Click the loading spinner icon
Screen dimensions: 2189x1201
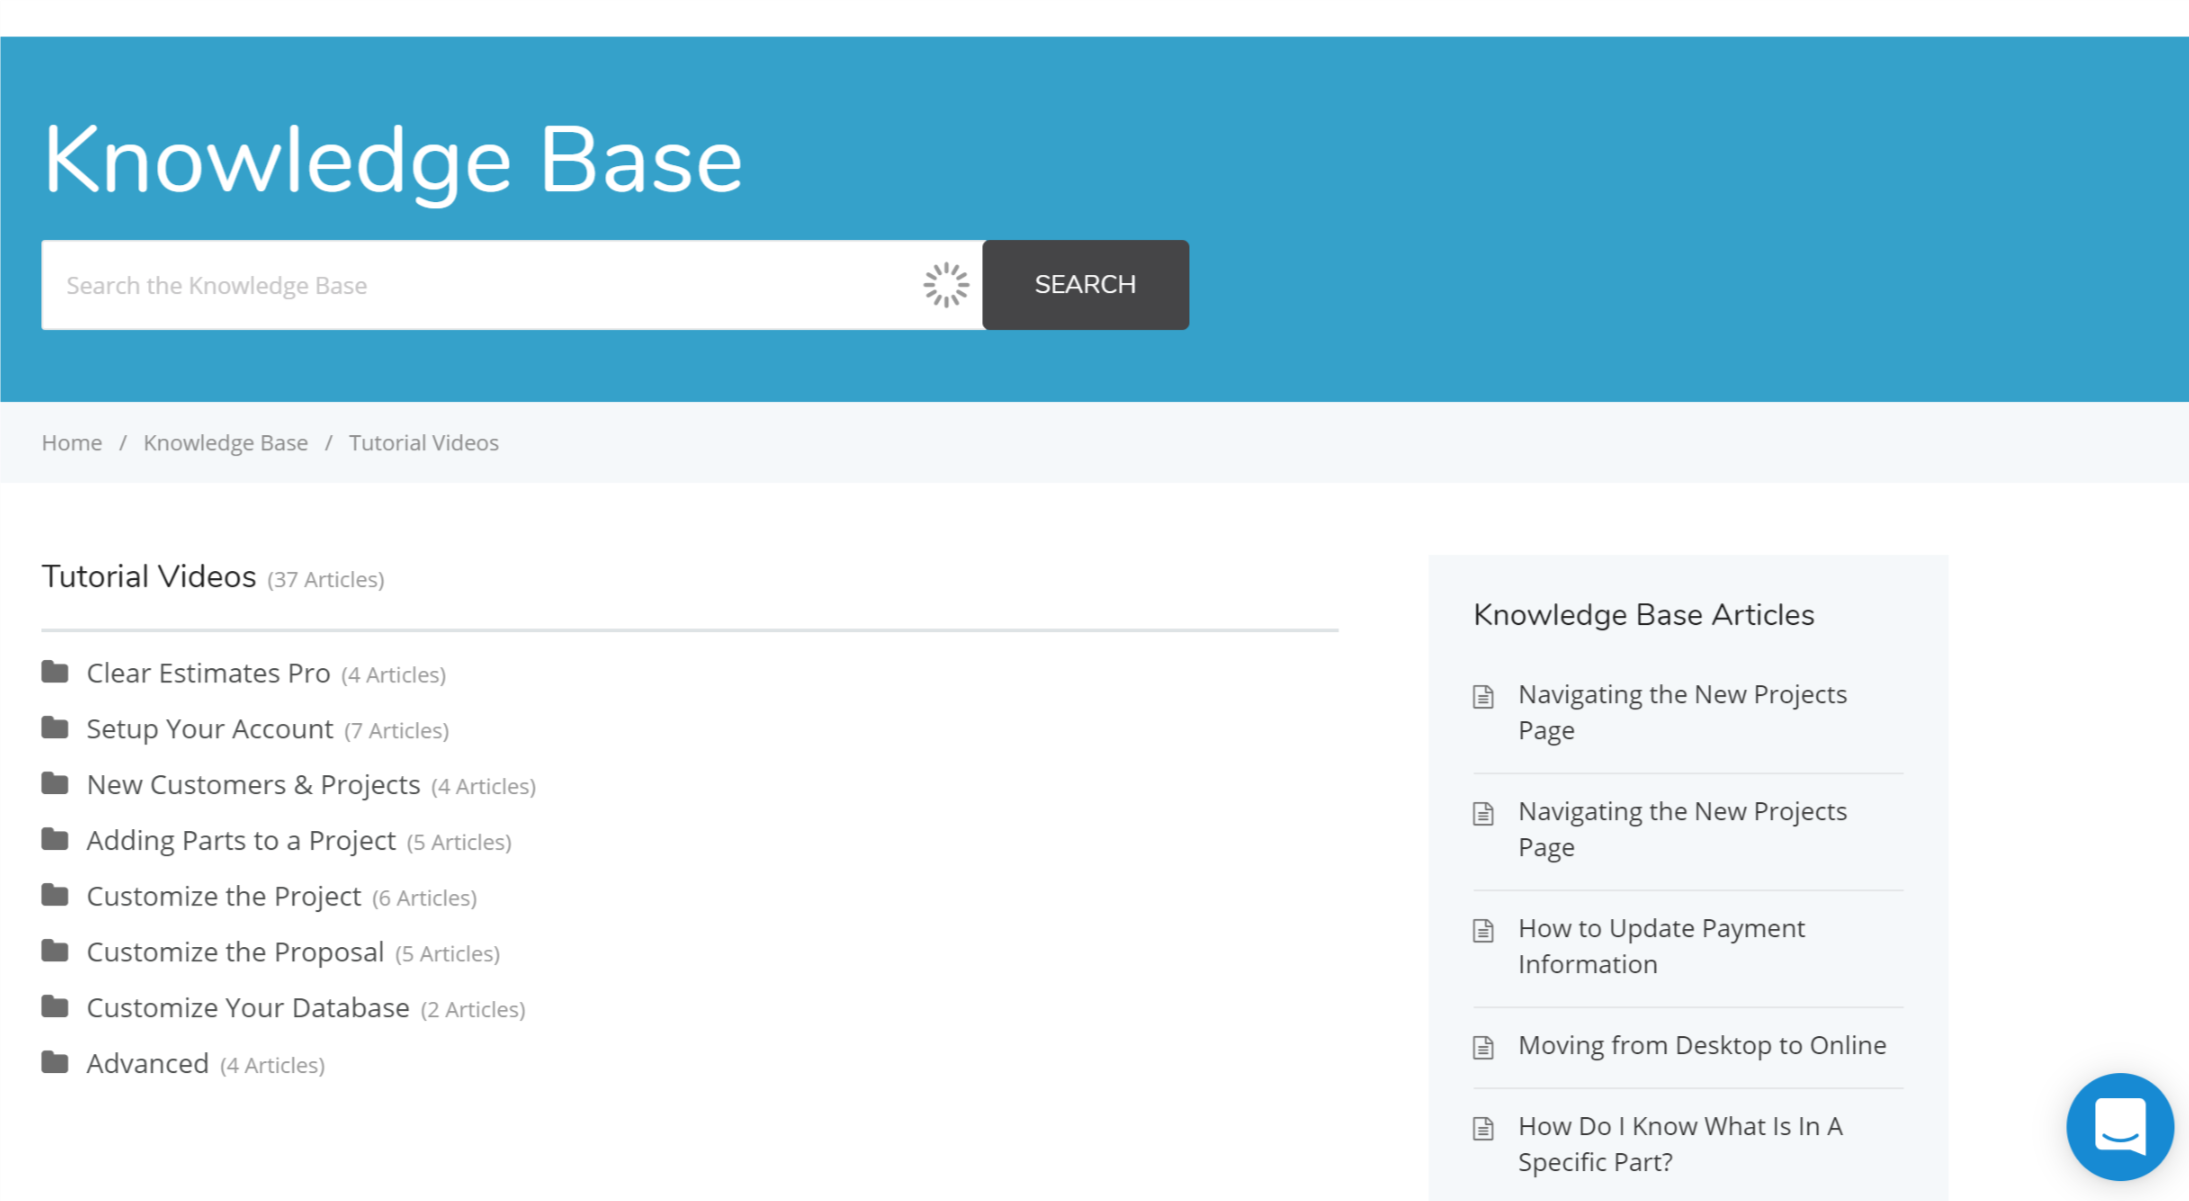point(945,283)
